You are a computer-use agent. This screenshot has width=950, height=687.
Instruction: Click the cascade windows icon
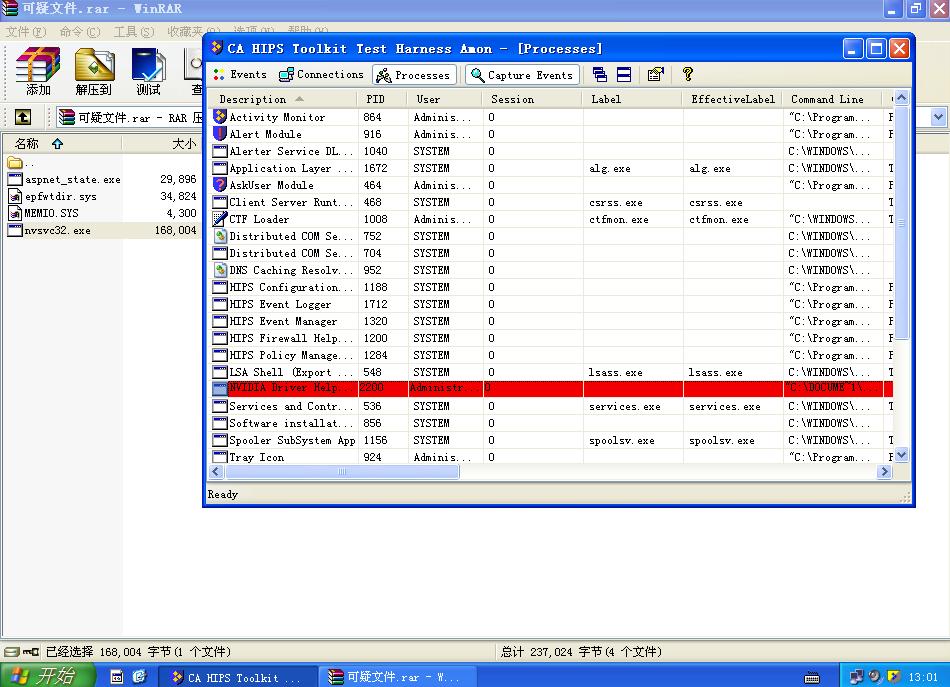point(600,75)
